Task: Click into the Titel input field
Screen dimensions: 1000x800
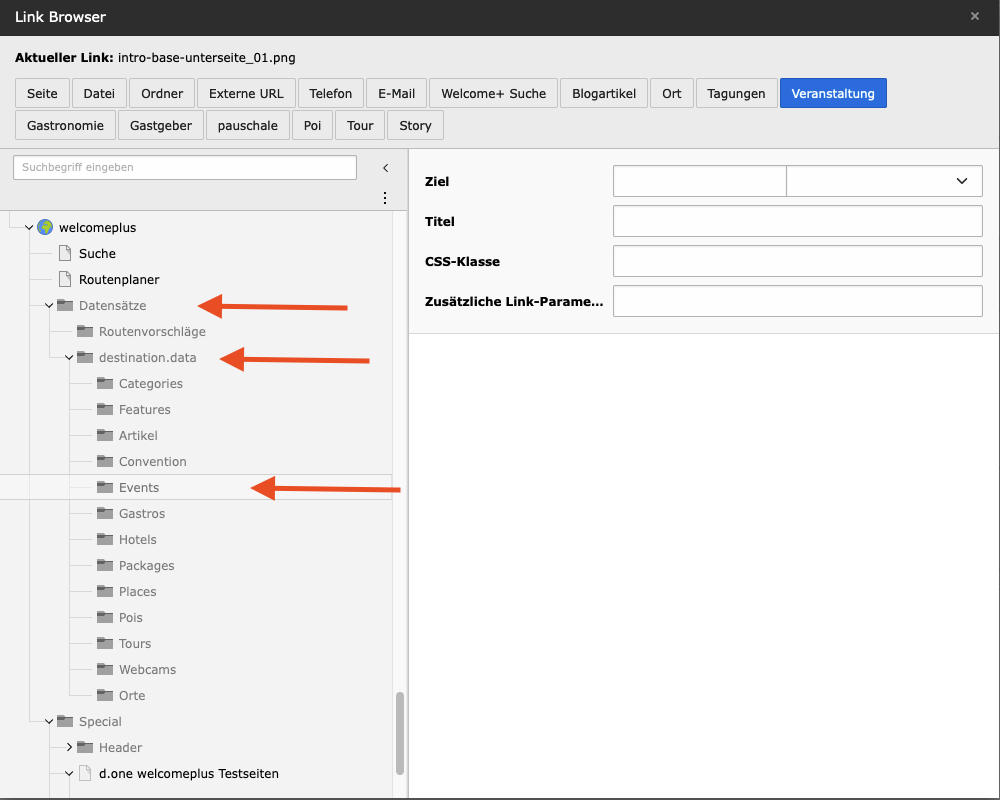Action: point(797,221)
